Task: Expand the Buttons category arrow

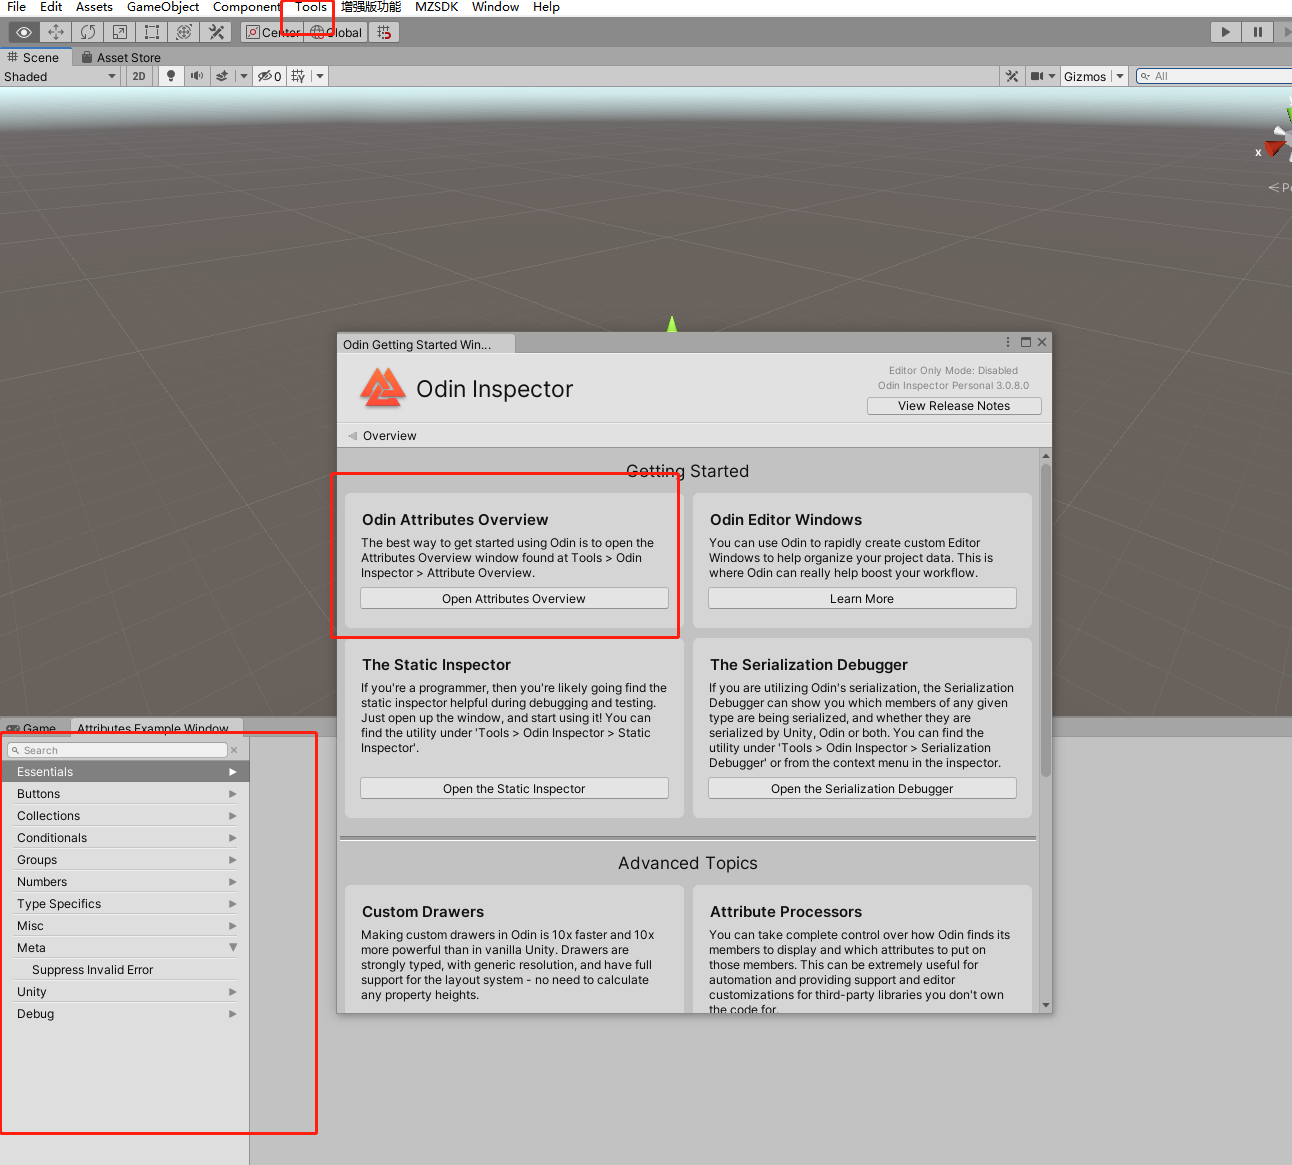Action: pos(233,794)
